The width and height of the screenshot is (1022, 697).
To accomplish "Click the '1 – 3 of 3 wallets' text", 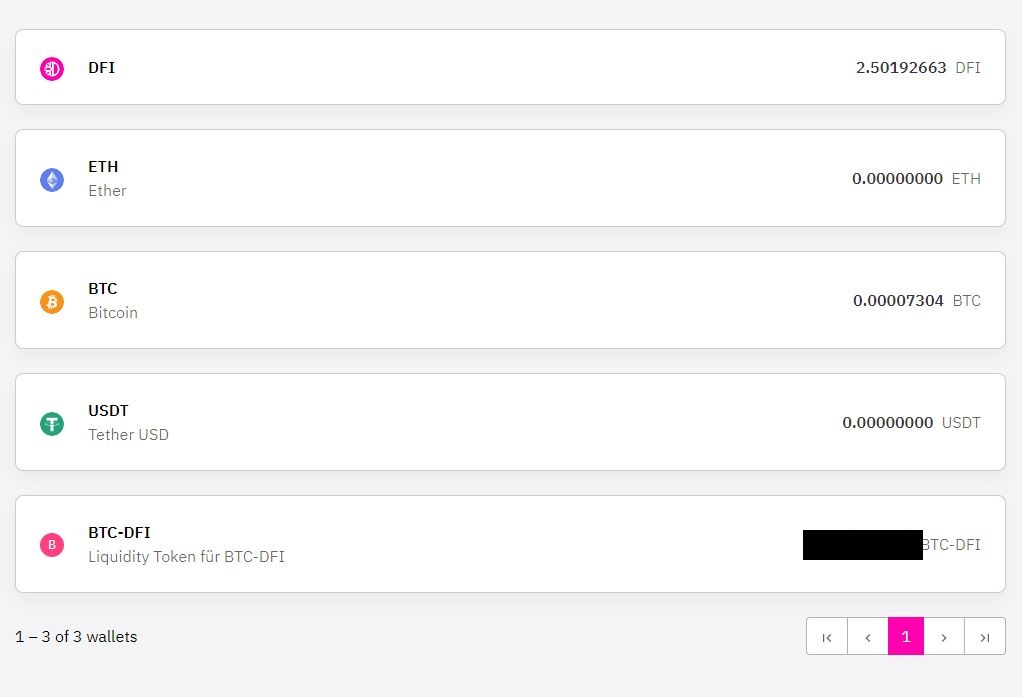I will pos(76,637).
